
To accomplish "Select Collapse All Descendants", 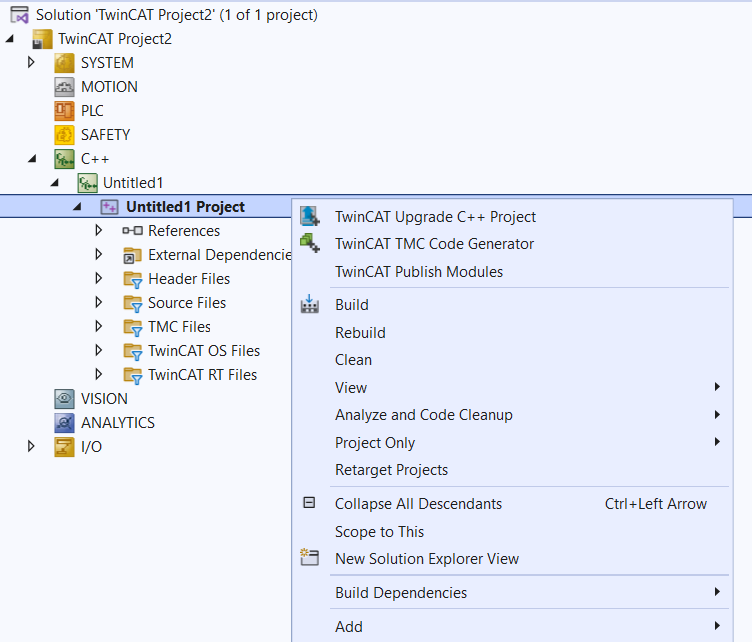I will tap(512, 504).
